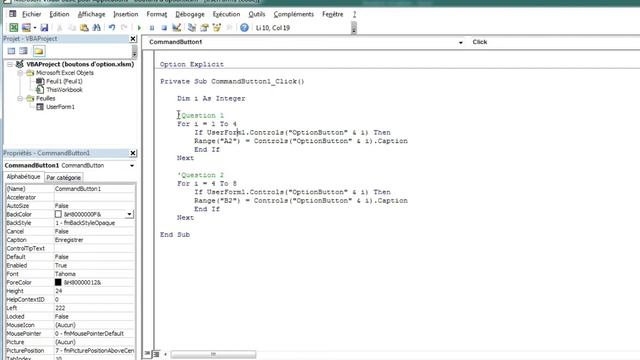Switch to the Alphabétique properties tab
This screenshot has width=640, height=360.
(23, 177)
